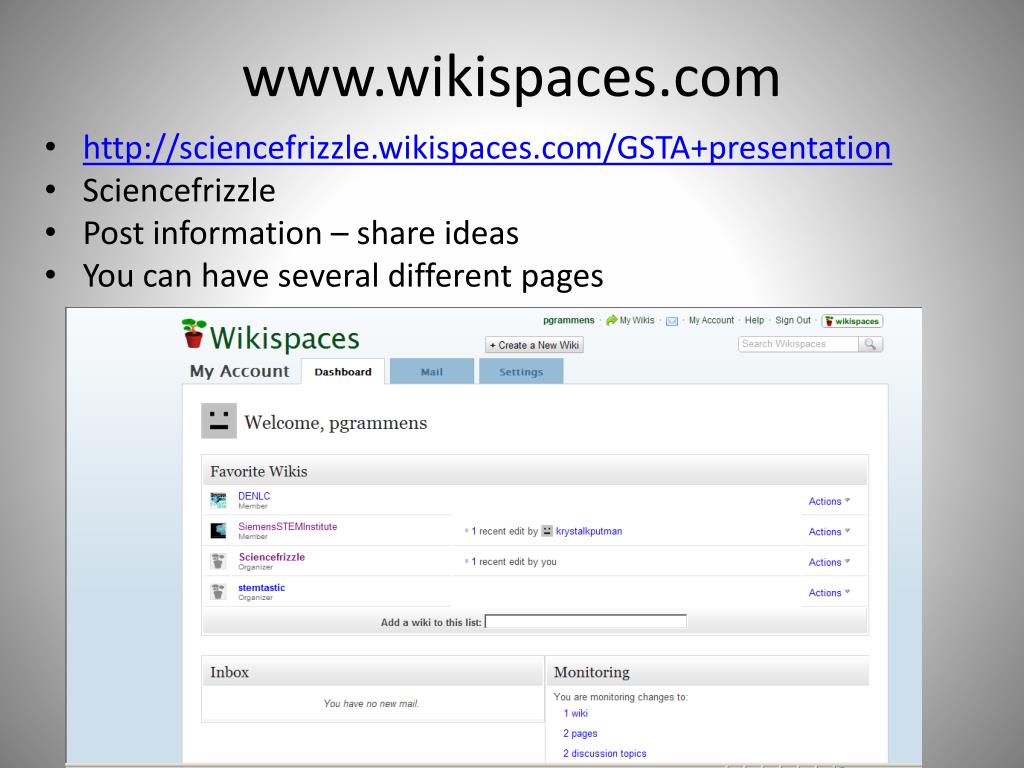The image size is (1024, 768).
Task: Open the monitored '2 pages' link
Action: 580,733
